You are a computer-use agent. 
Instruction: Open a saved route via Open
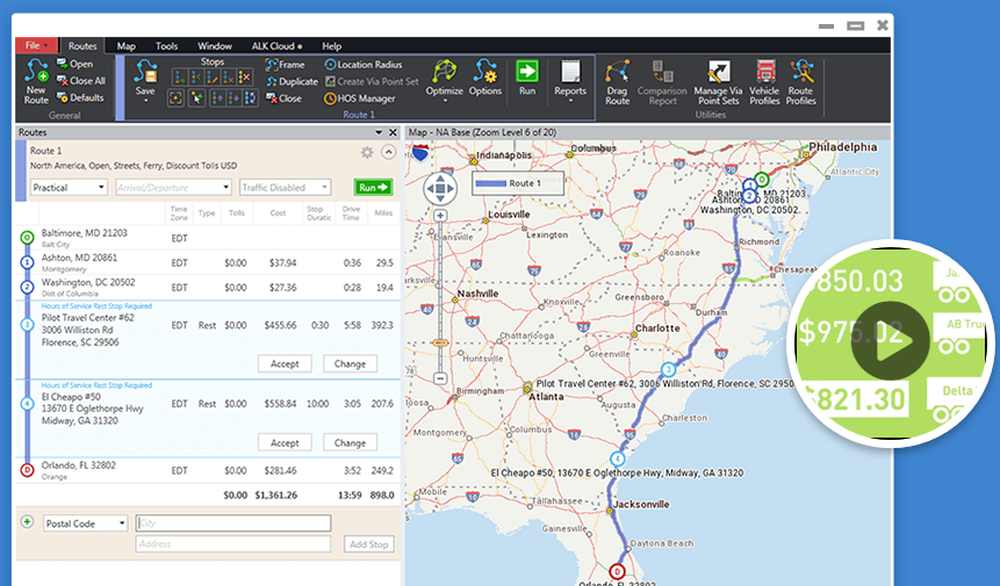tap(75, 64)
